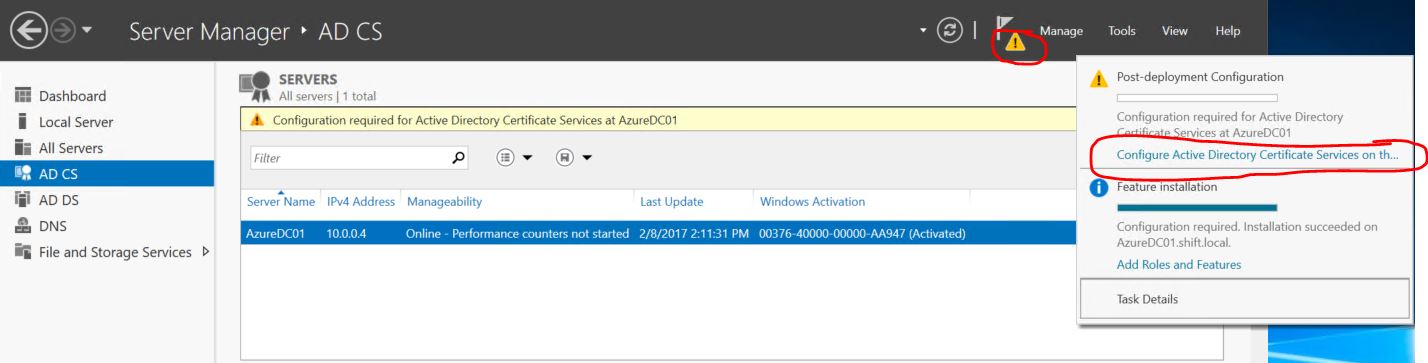Click the 00376-40000-00000-AA947 activation cell

(862, 234)
